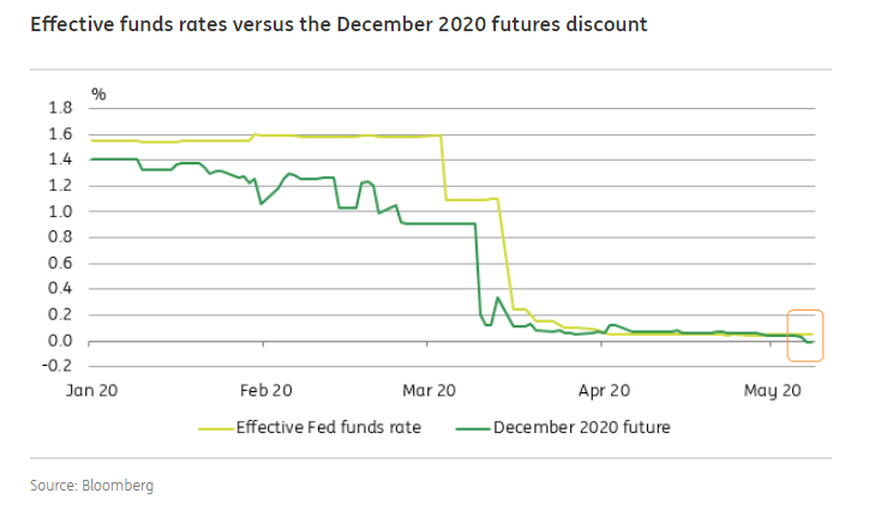
Task: Click the 1.6 y-axis value
Action: (x=60, y=134)
